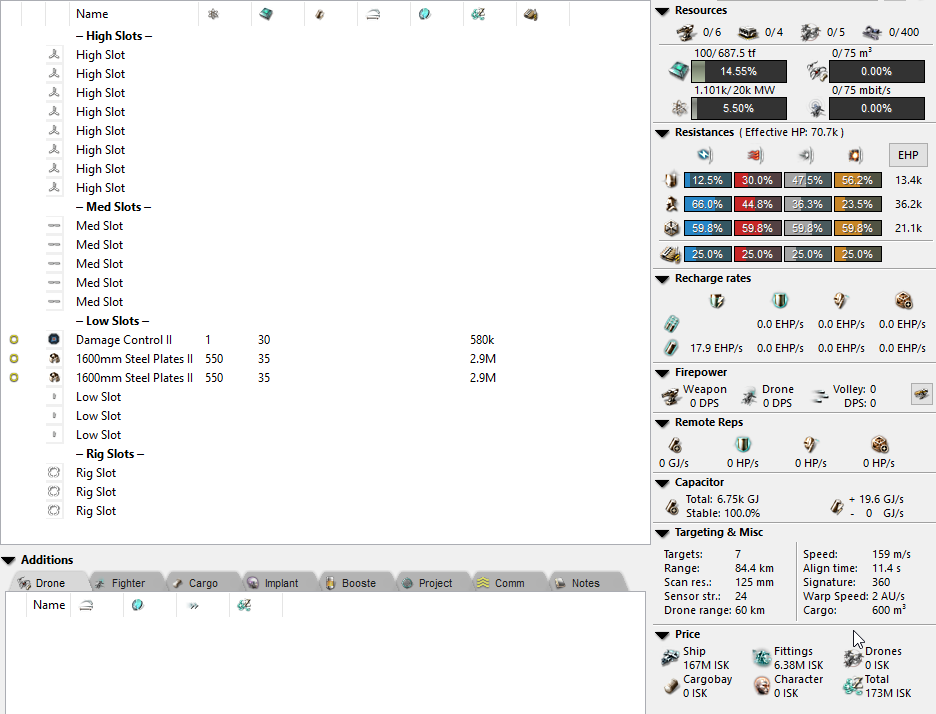The width and height of the screenshot is (936, 714).
Task: Collapse the Resources section
Action: (663, 10)
